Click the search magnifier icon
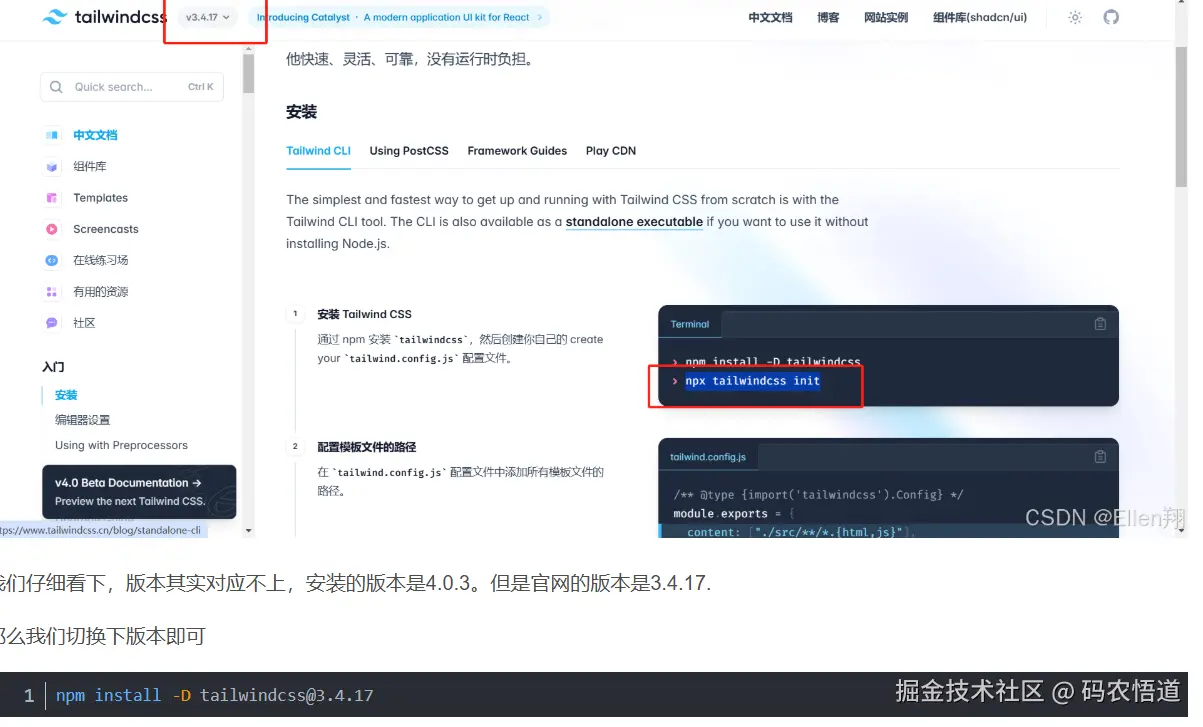1203x727 pixels. (x=56, y=87)
